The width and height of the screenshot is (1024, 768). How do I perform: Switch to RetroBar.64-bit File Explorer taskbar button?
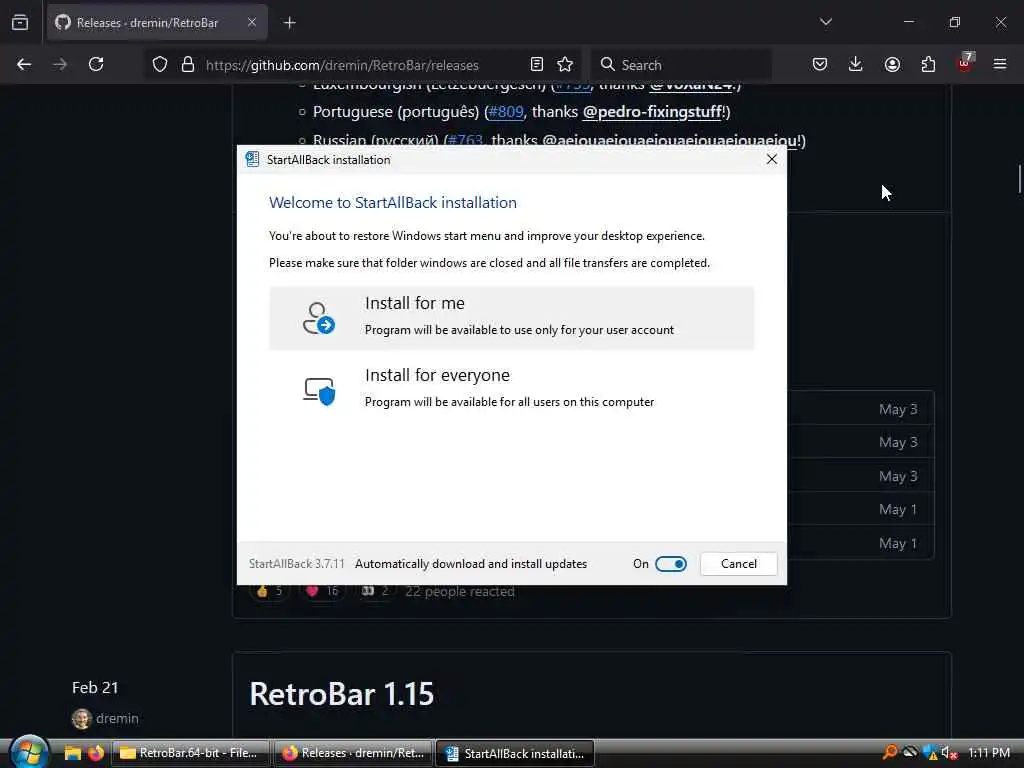pos(190,753)
